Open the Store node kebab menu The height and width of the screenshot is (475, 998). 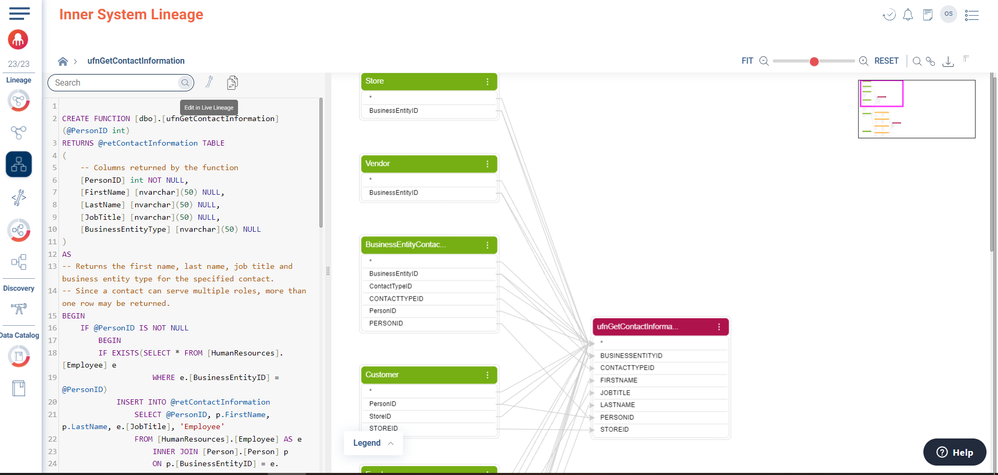488,82
